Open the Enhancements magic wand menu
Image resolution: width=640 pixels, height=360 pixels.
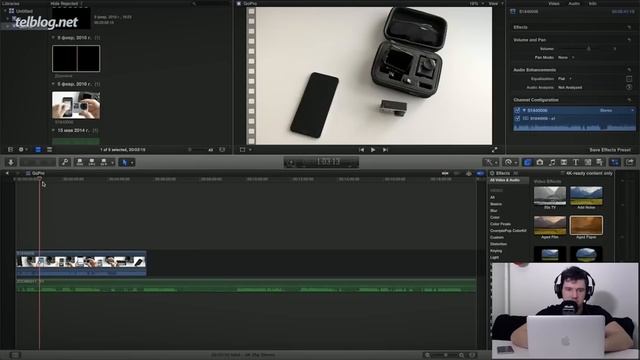(490, 162)
